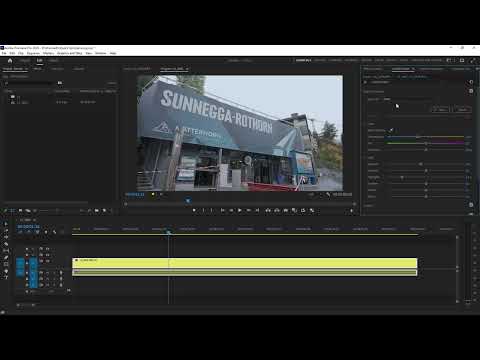The width and height of the screenshot is (480, 360).
Task: Open the Program Monitor Button Editor plus
Action: (351, 211)
